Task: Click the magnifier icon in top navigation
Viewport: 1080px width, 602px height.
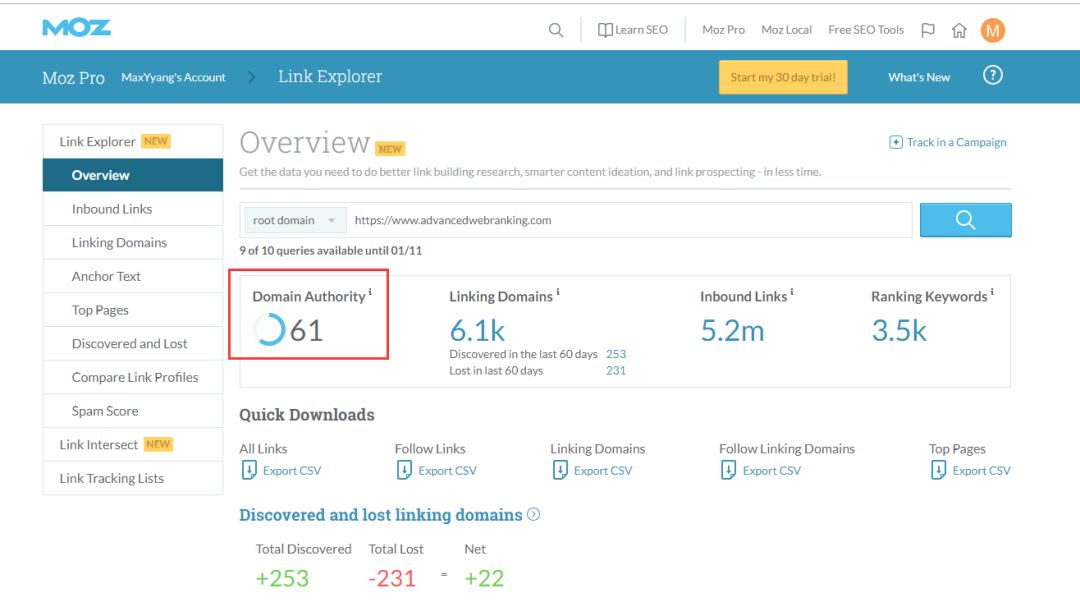Action: coord(556,30)
